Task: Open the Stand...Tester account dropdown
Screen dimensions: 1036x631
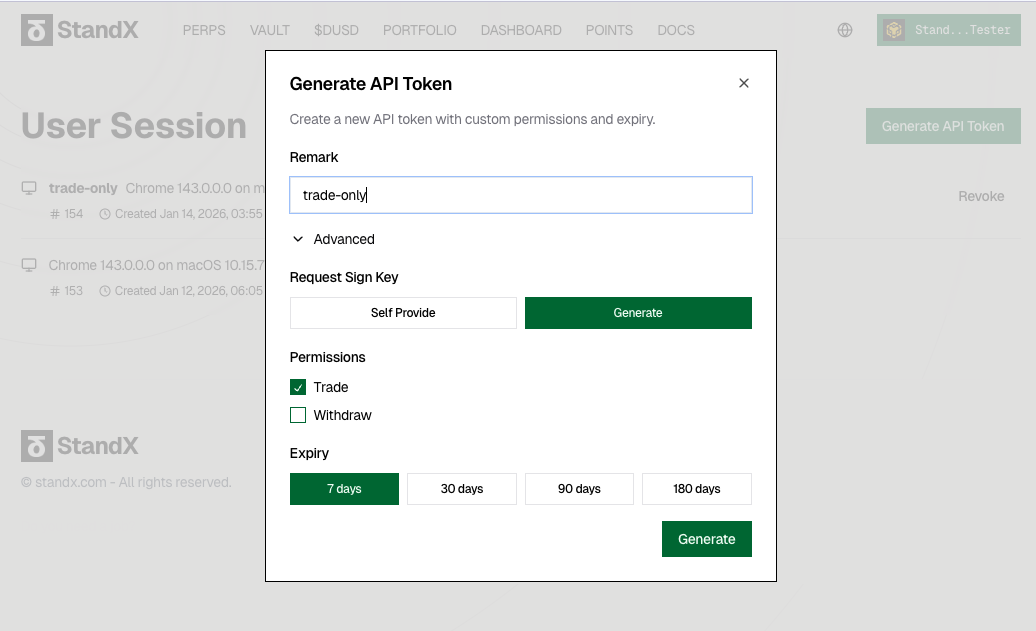Action: pos(948,30)
